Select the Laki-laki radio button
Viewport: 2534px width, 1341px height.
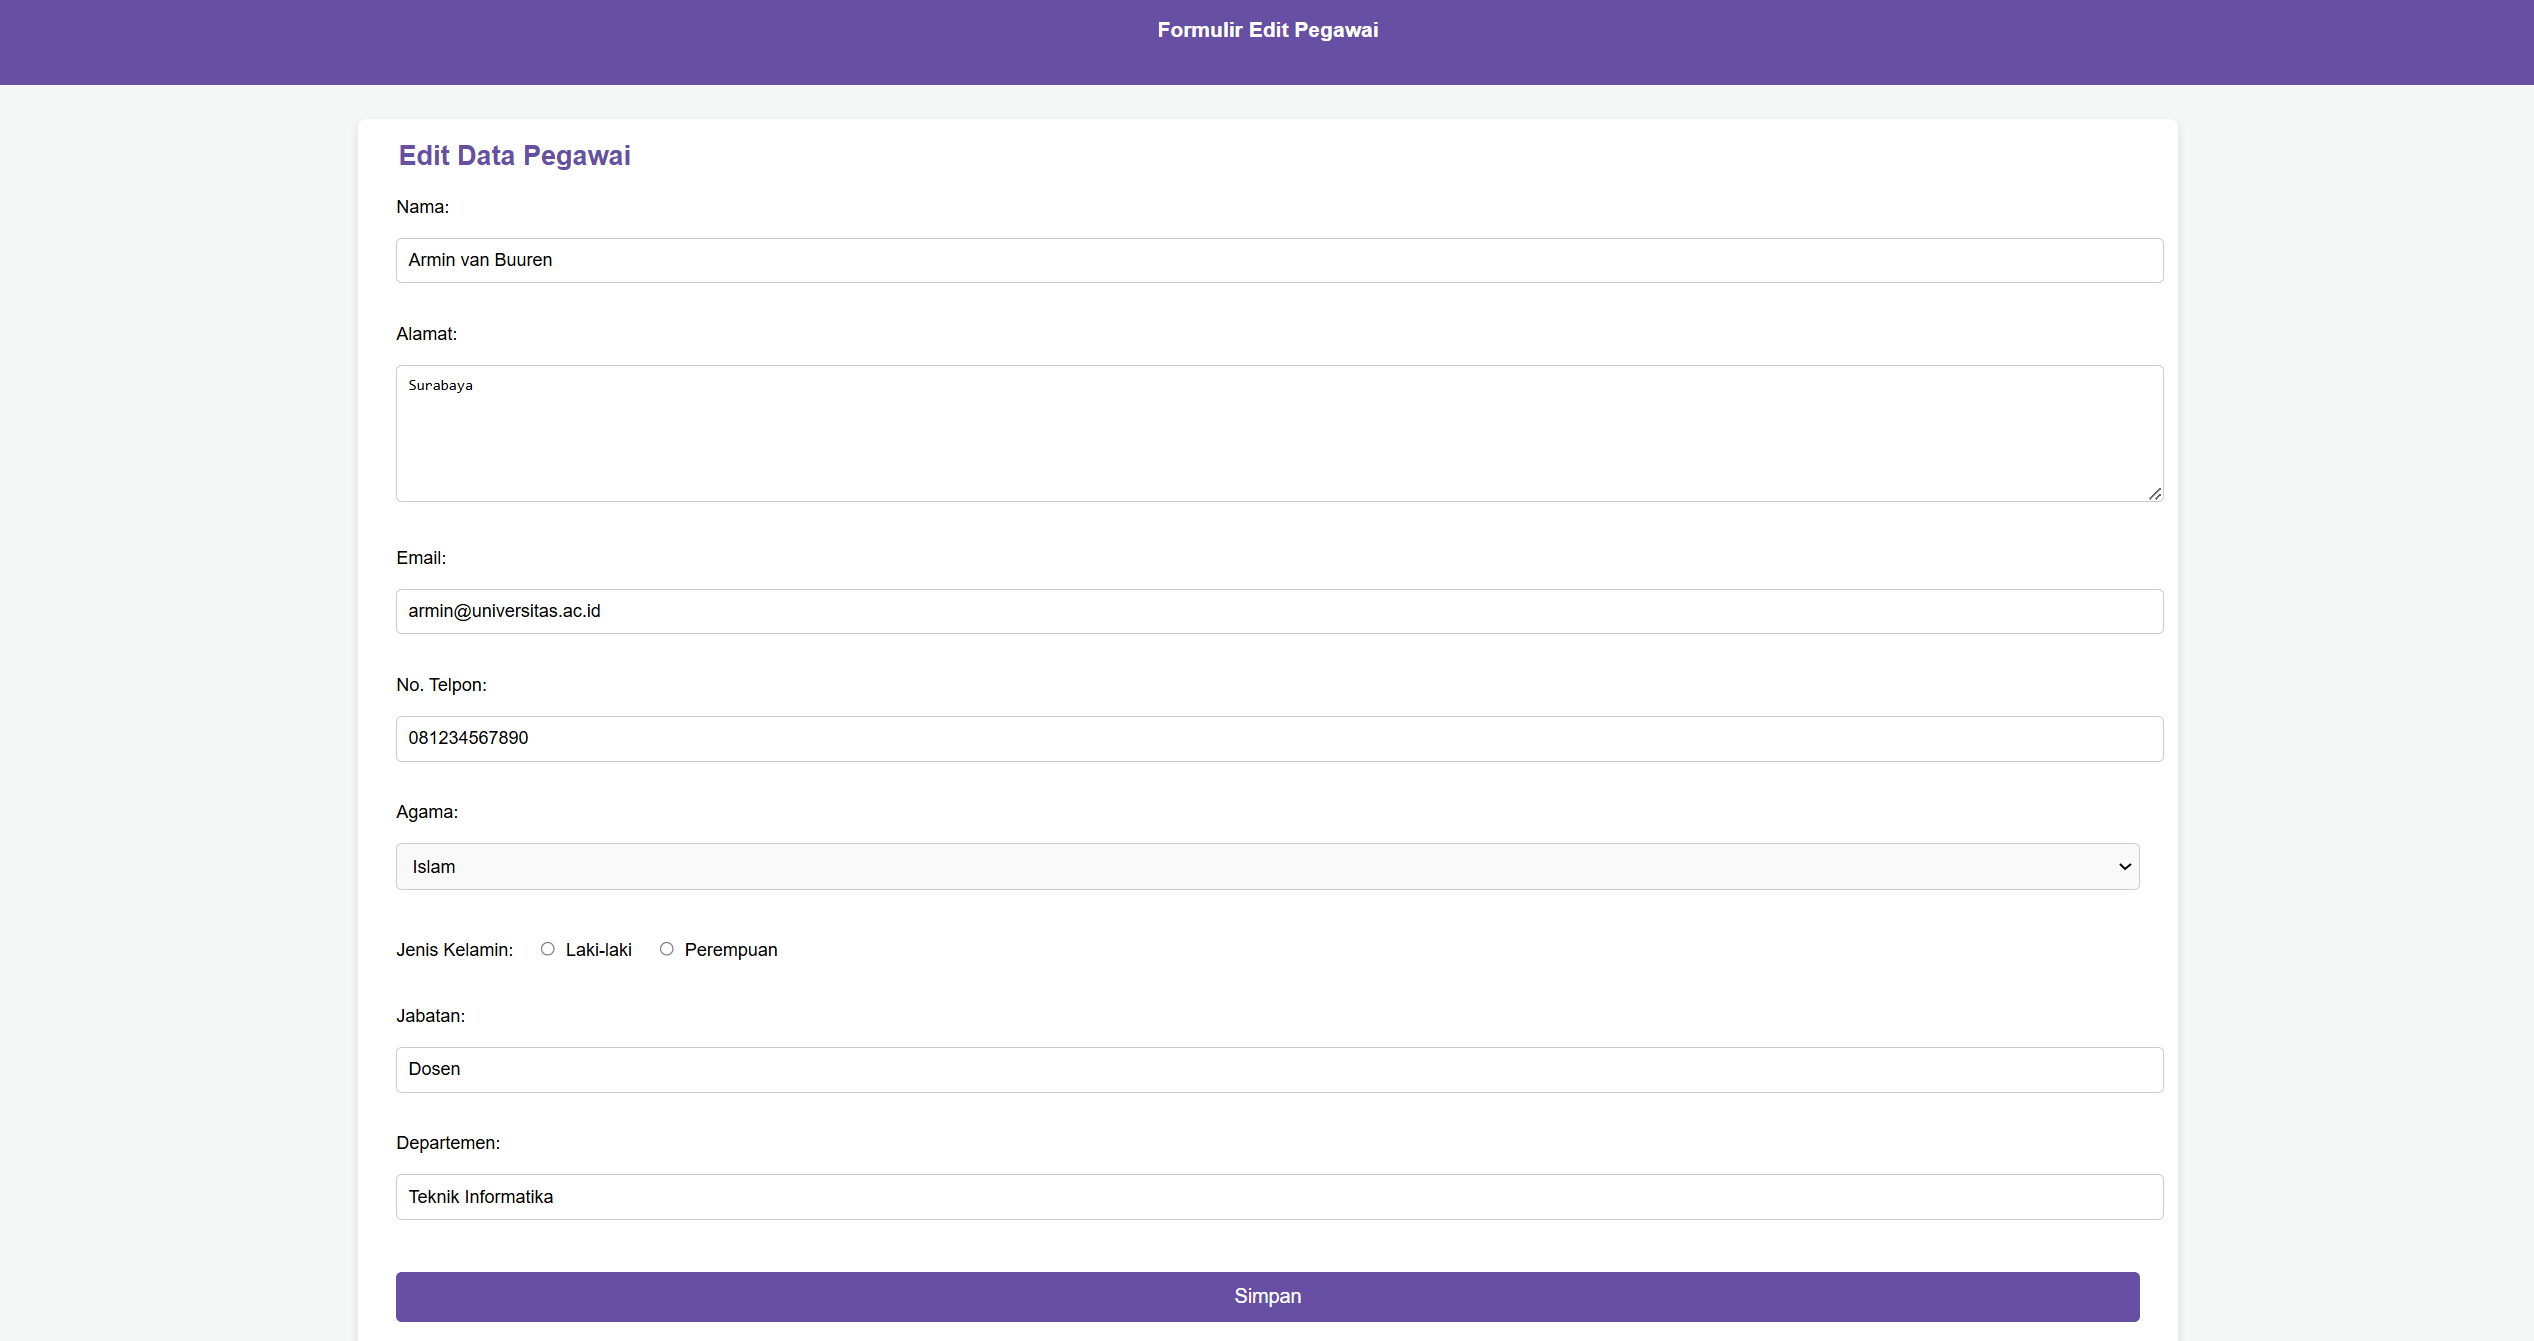(x=547, y=949)
